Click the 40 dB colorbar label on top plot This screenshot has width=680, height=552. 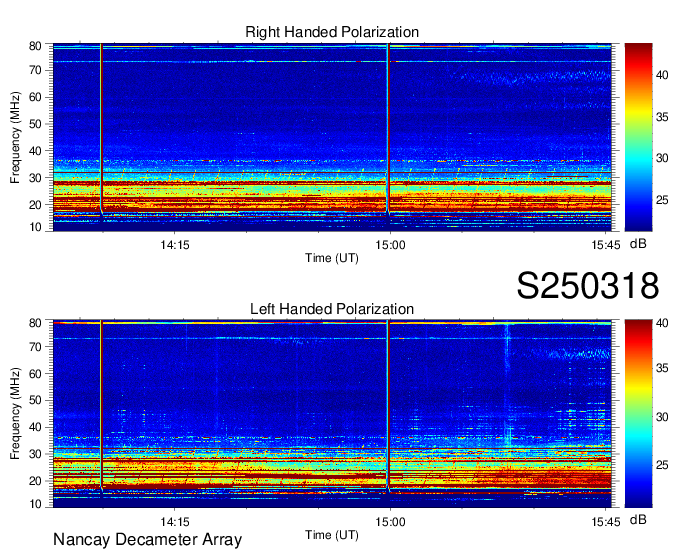pyautogui.click(x=662, y=75)
